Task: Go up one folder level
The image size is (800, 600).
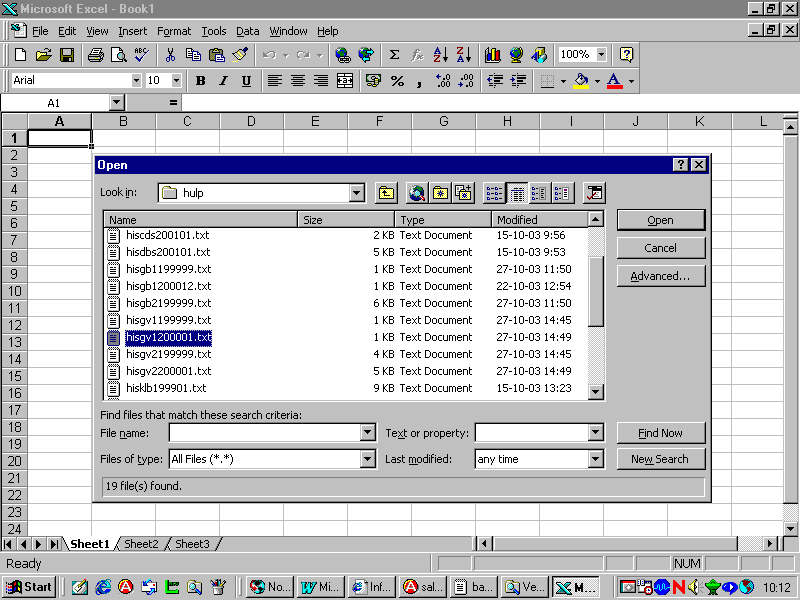Action: [x=386, y=193]
